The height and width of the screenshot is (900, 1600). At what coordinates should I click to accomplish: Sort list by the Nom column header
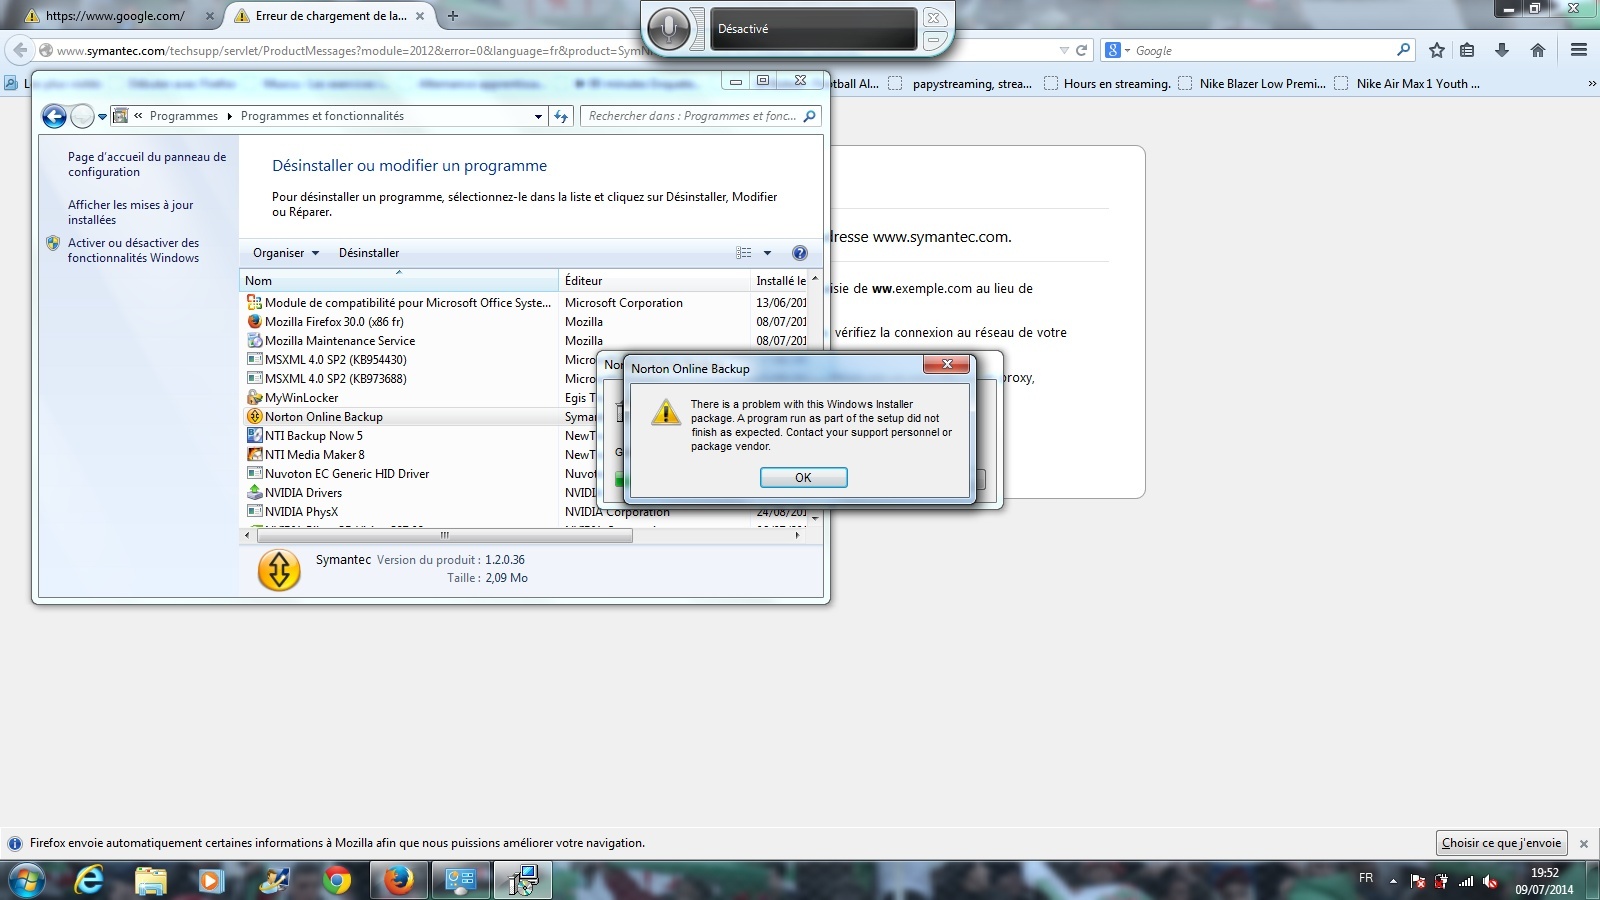[399, 281]
